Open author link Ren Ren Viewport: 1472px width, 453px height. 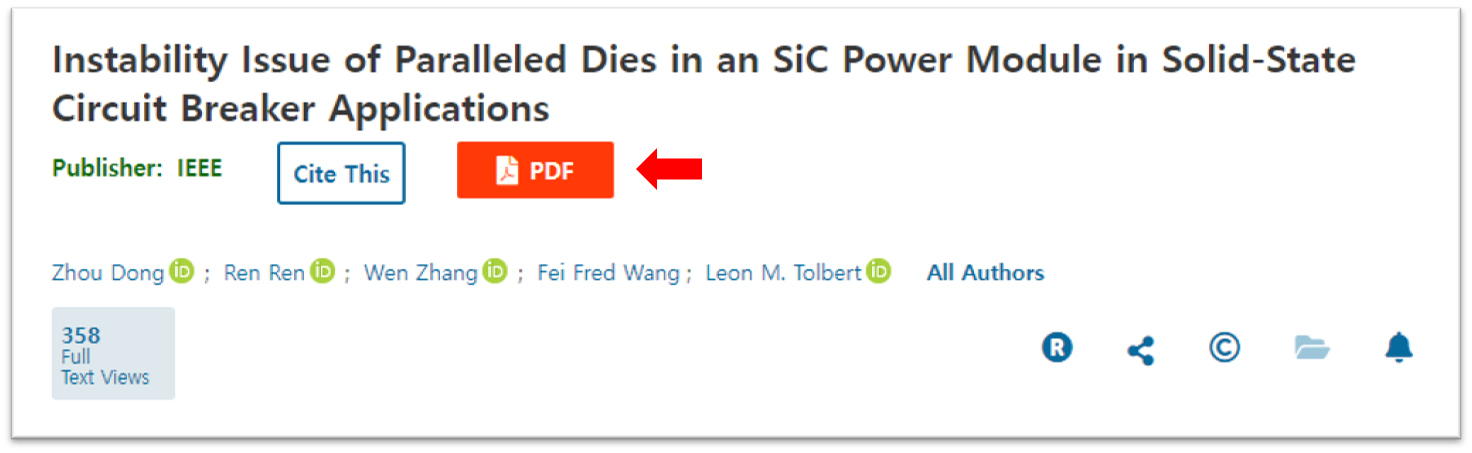coord(264,272)
